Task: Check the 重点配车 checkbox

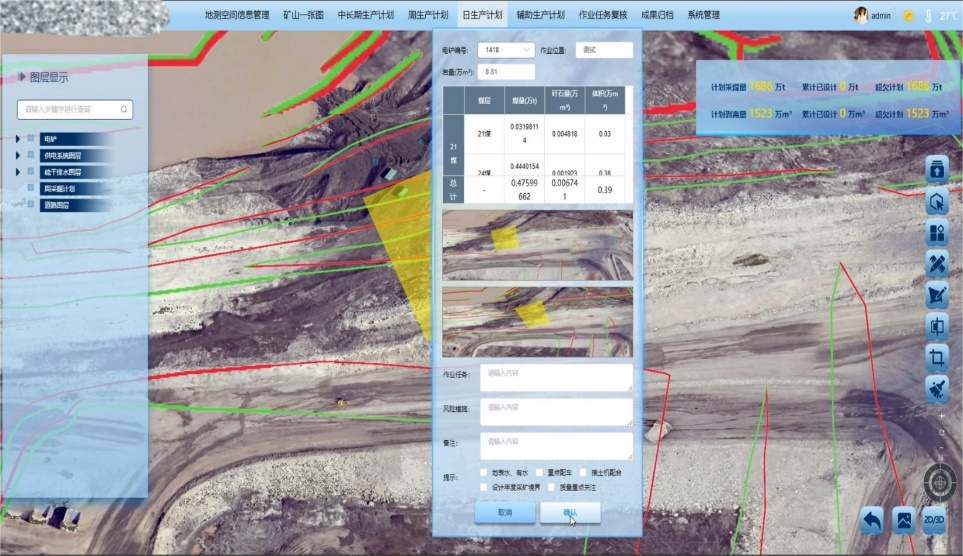Action: coord(538,472)
